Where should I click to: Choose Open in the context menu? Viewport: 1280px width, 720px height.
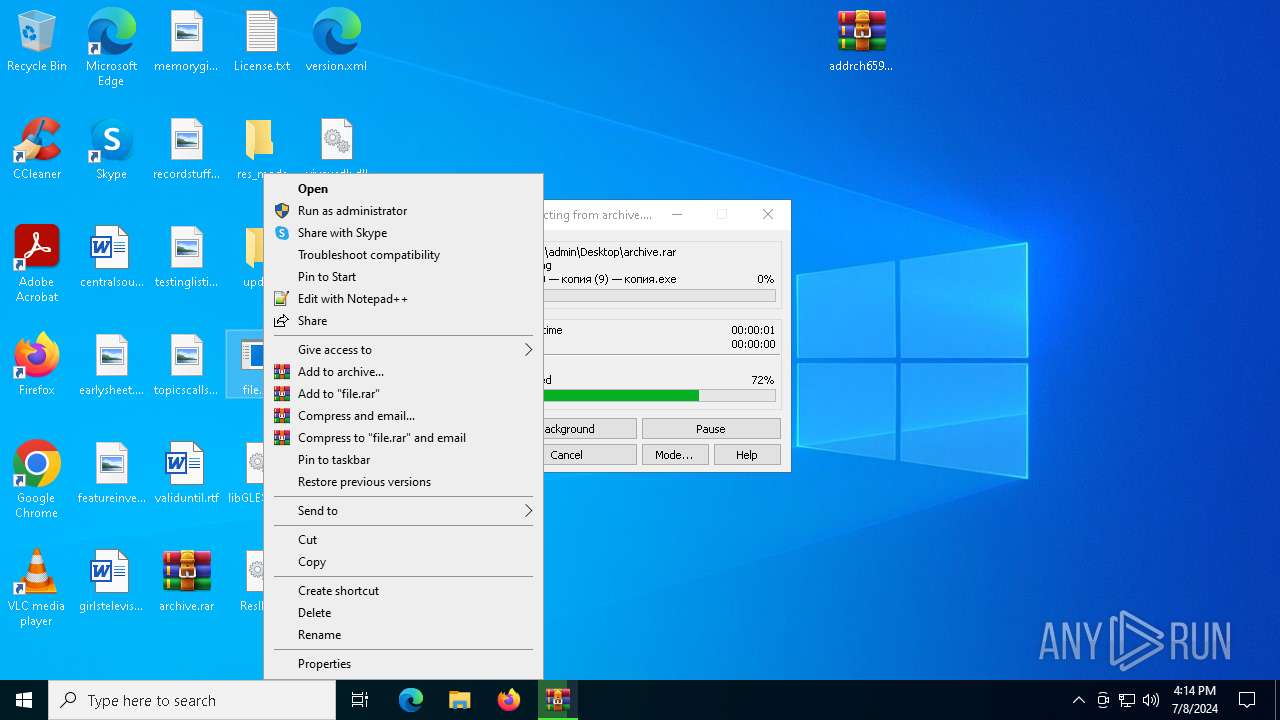[403, 189]
